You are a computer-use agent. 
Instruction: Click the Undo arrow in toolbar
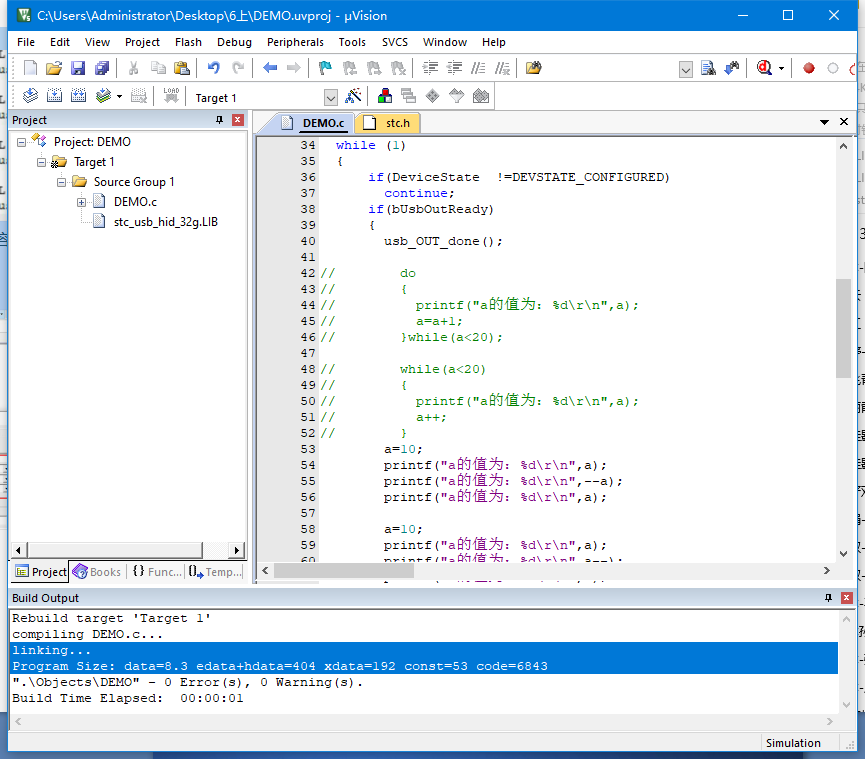point(213,68)
